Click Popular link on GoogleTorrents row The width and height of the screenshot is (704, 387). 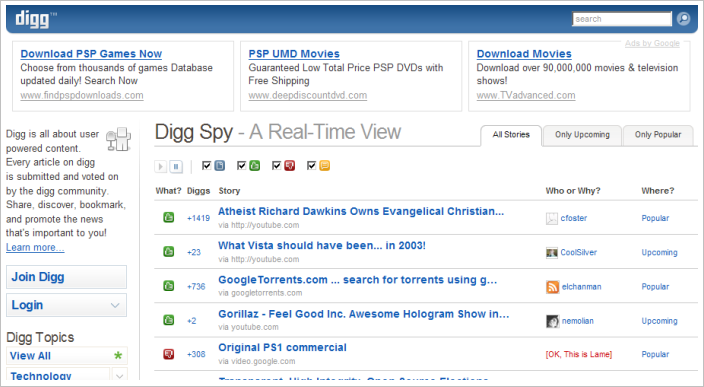[x=655, y=286]
